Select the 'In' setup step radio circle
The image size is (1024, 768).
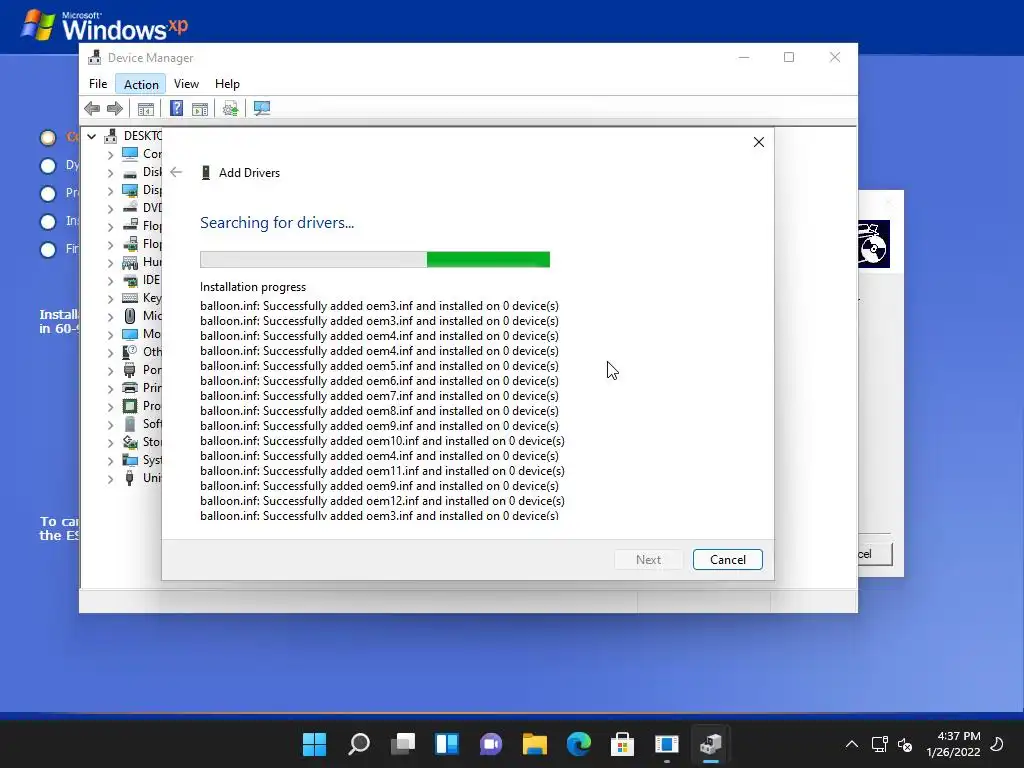coord(48,222)
